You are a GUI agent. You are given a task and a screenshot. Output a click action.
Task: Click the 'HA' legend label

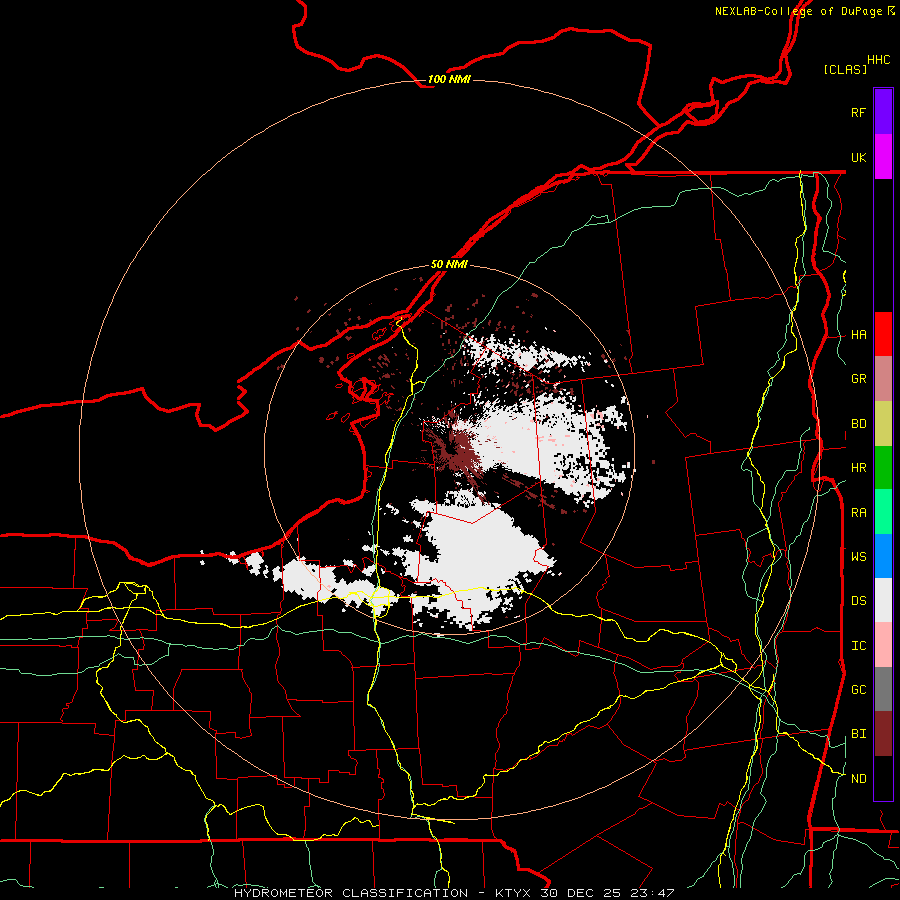858,335
